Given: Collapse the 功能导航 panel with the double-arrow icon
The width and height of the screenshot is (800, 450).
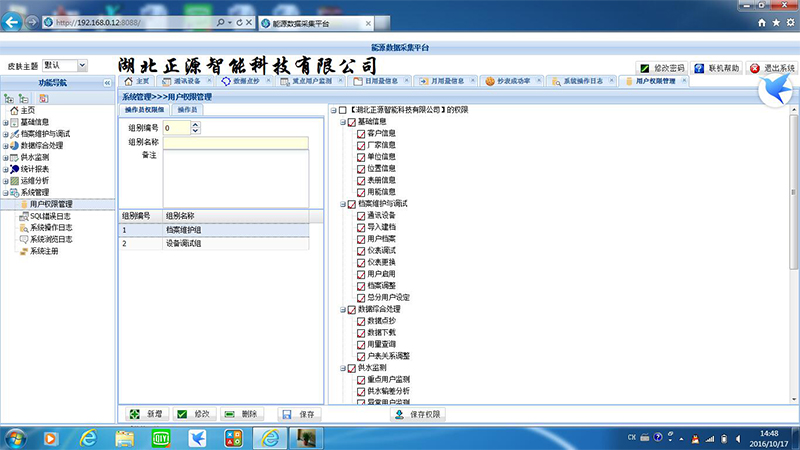Looking at the screenshot, I should 107,83.
